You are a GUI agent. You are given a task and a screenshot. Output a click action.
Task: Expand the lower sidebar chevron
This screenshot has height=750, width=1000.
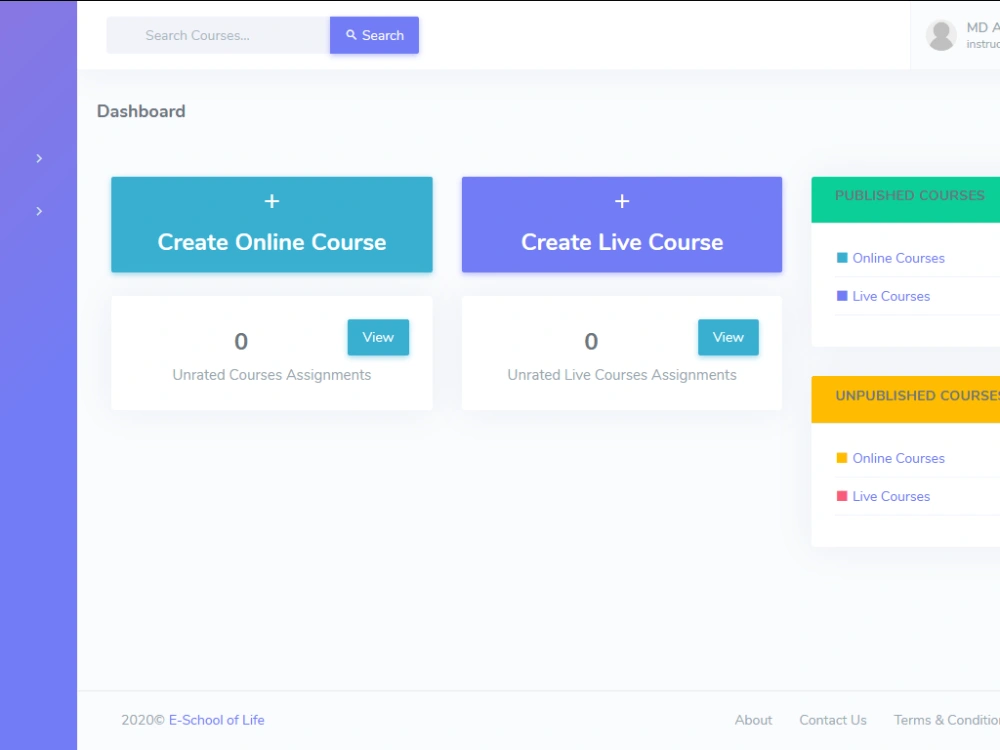(39, 211)
